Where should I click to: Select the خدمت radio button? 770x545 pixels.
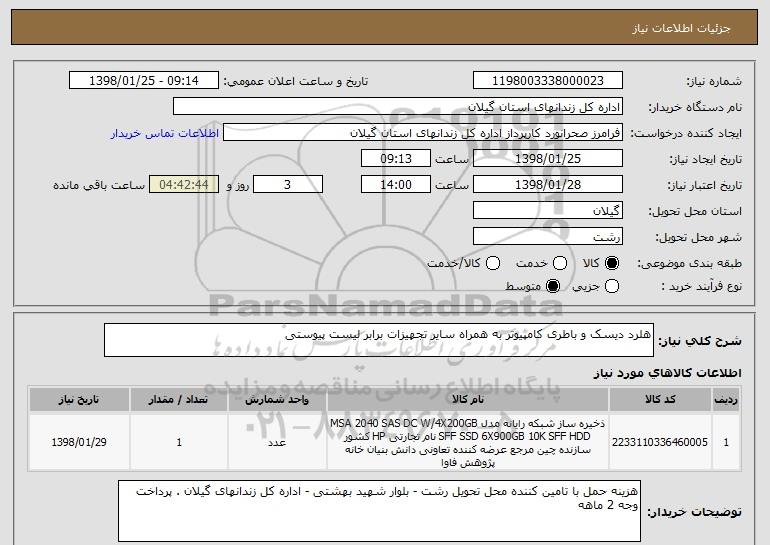pos(560,263)
